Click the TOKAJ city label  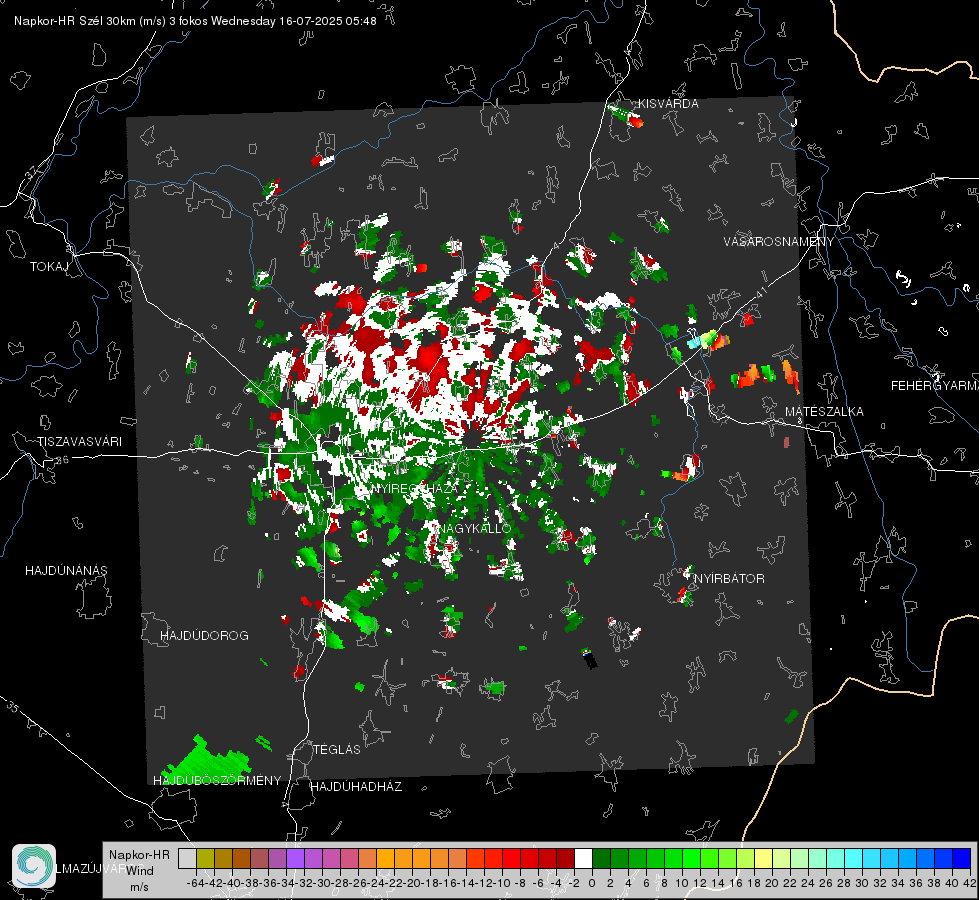(x=49, y=267)
